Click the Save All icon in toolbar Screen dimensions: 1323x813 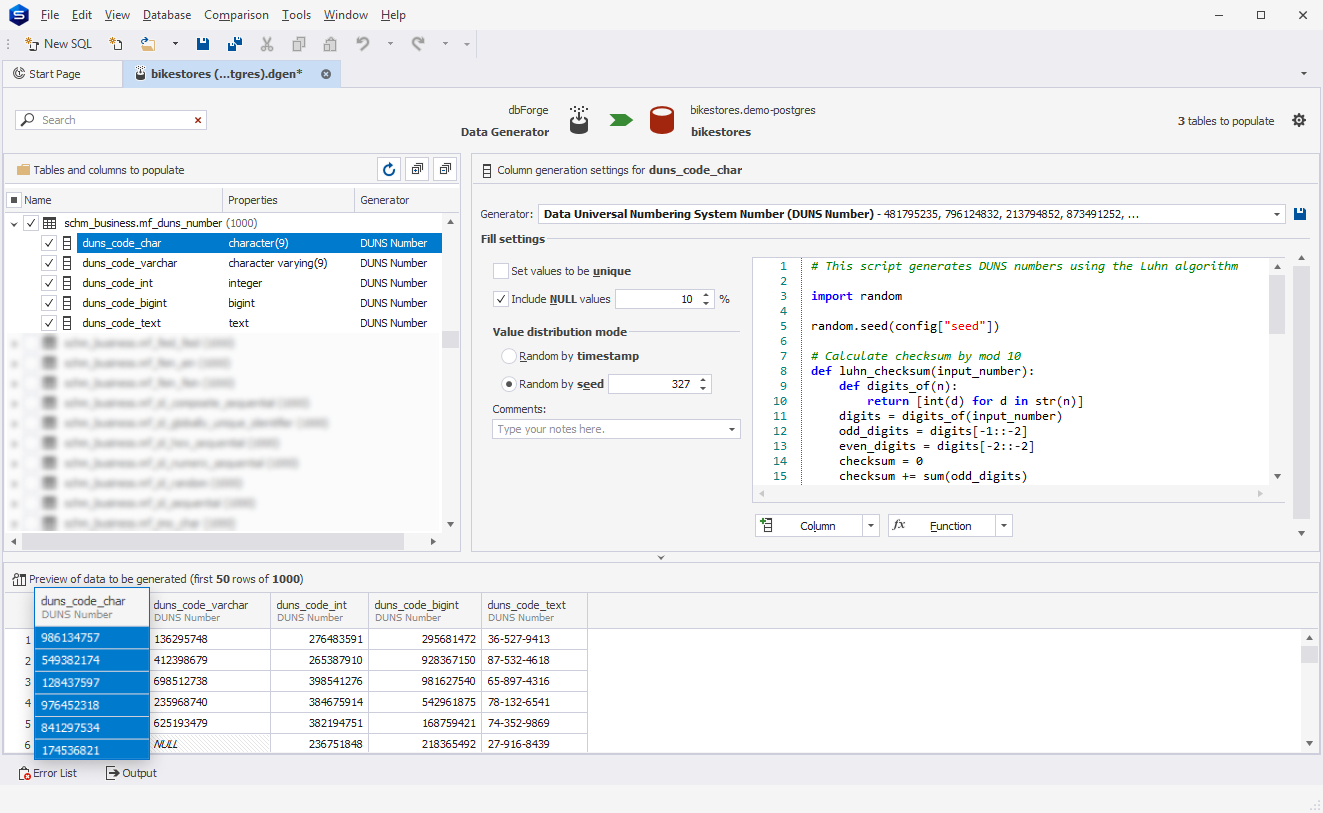tap(235, 44)
